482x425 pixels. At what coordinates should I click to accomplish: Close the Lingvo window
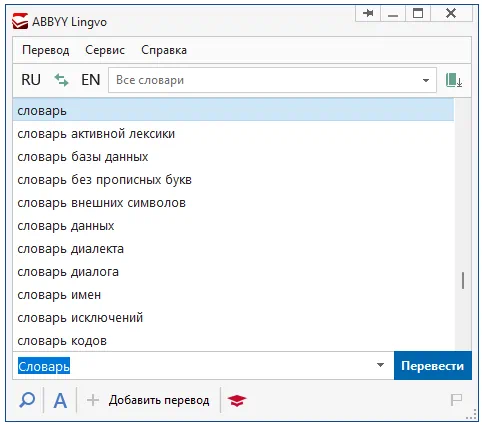tap(451, 13)
